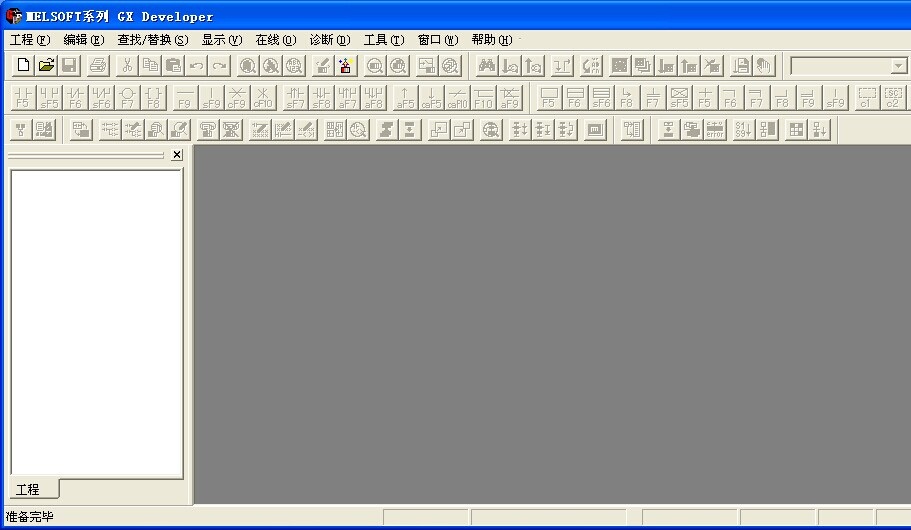Click the Copy icon
The width and height of the screenshot is (911, 530).
click(150, 65)
